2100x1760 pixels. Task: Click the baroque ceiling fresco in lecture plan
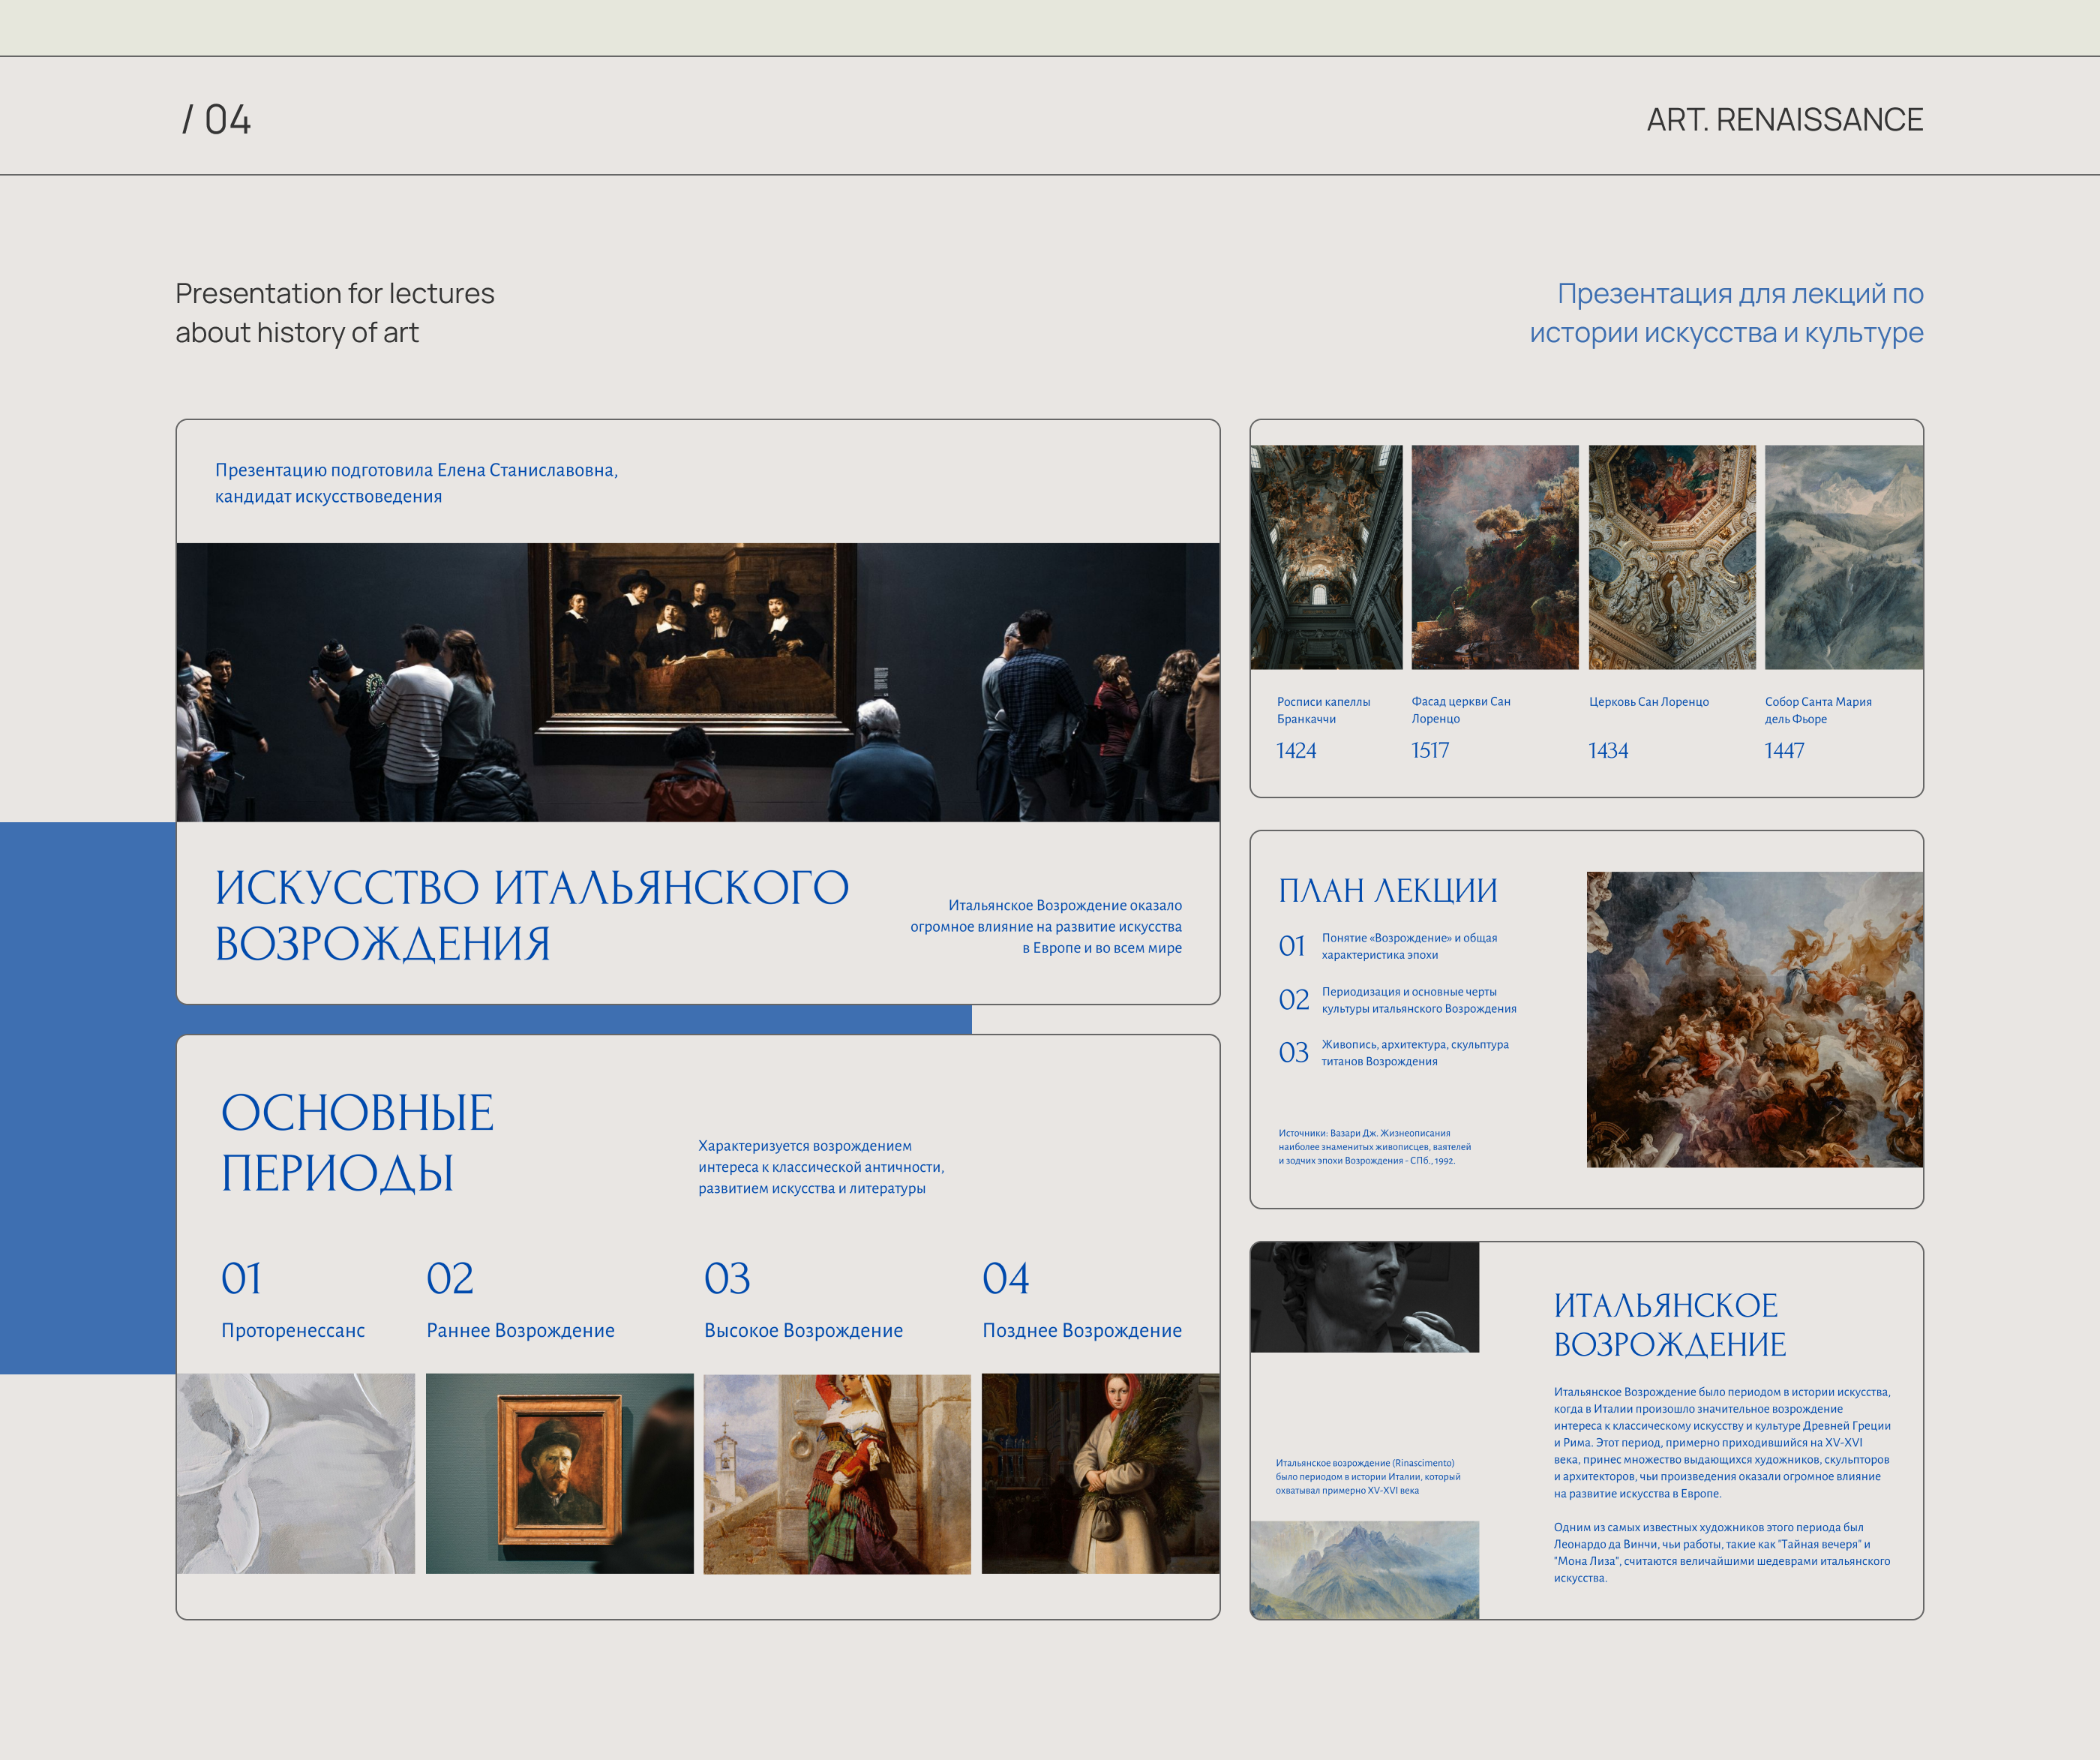coord(1754,1019)
